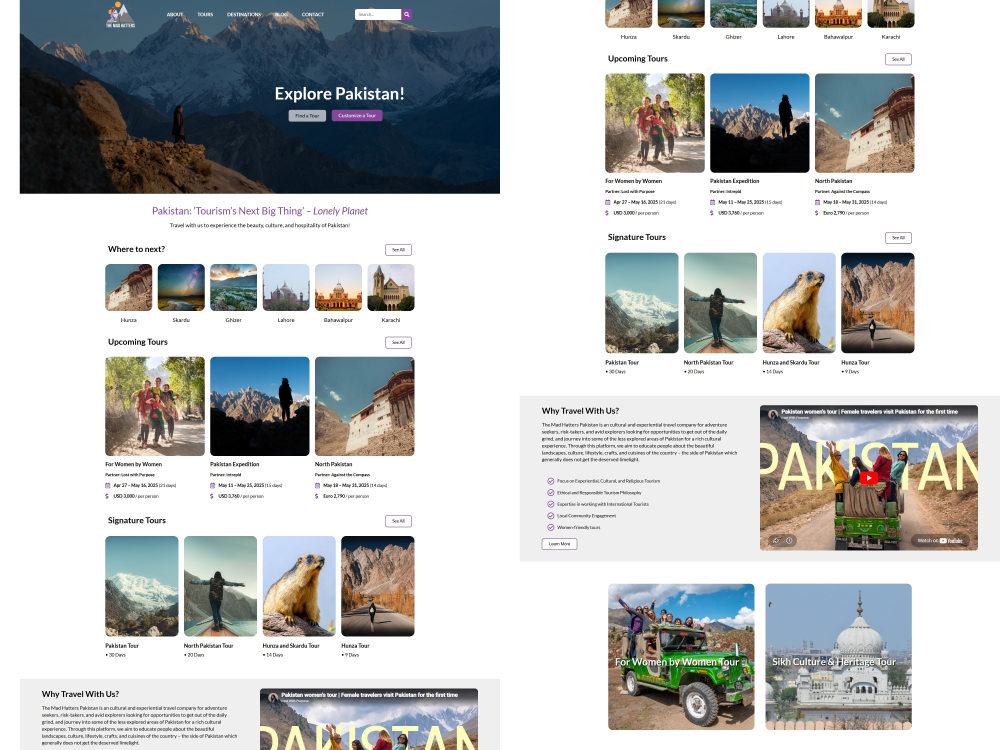Click checkmark icon beside Women-friendly tours
This screenshot has width=1000, height=750.
[550, 527]
